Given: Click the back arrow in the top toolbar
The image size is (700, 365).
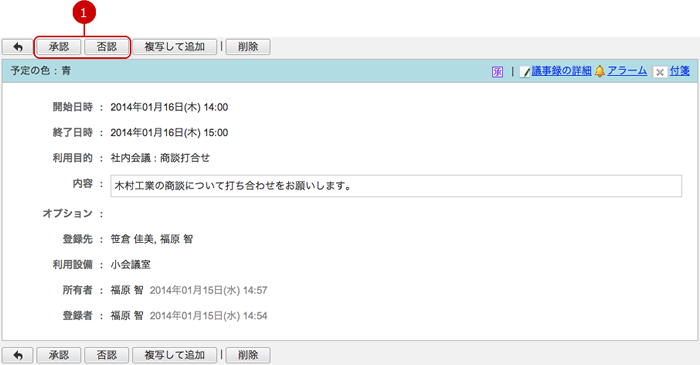Looking at the screenshot, I should (x=18, y=47).
